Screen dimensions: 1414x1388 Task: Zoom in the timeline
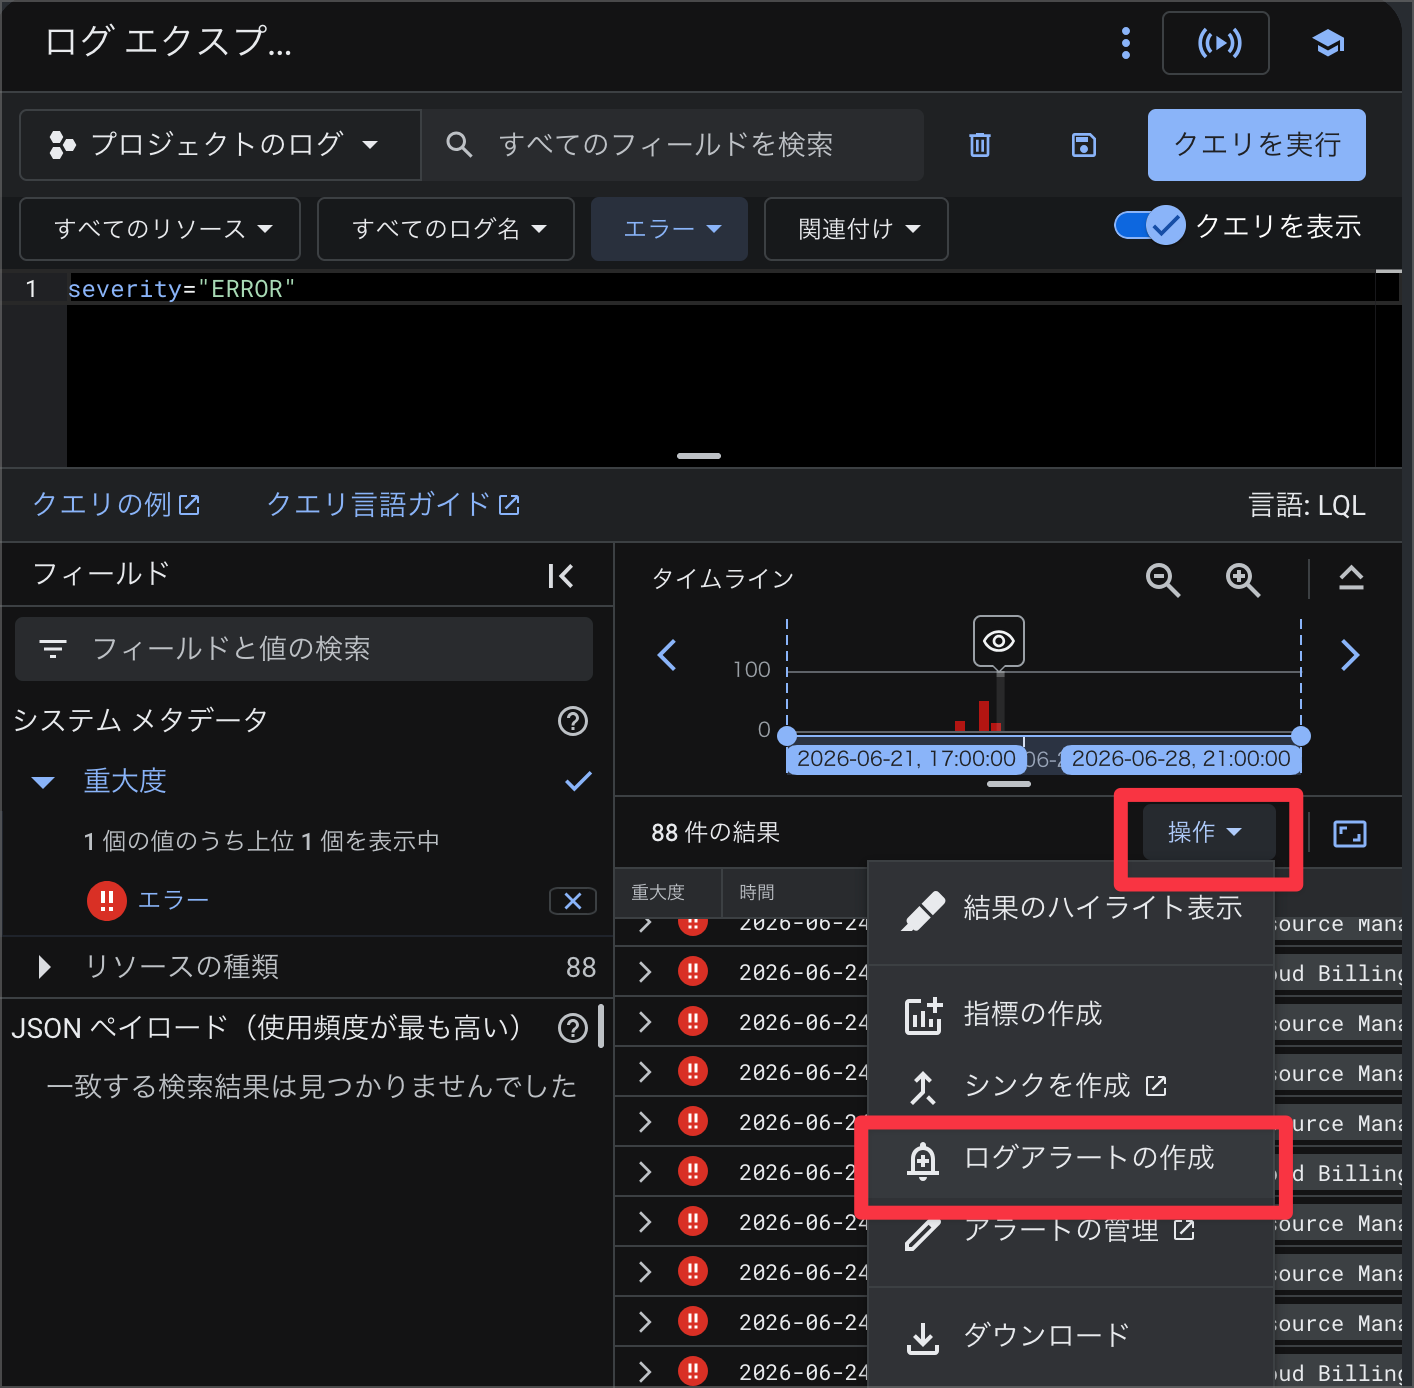pyautogui.click(x=1243, y=579)
